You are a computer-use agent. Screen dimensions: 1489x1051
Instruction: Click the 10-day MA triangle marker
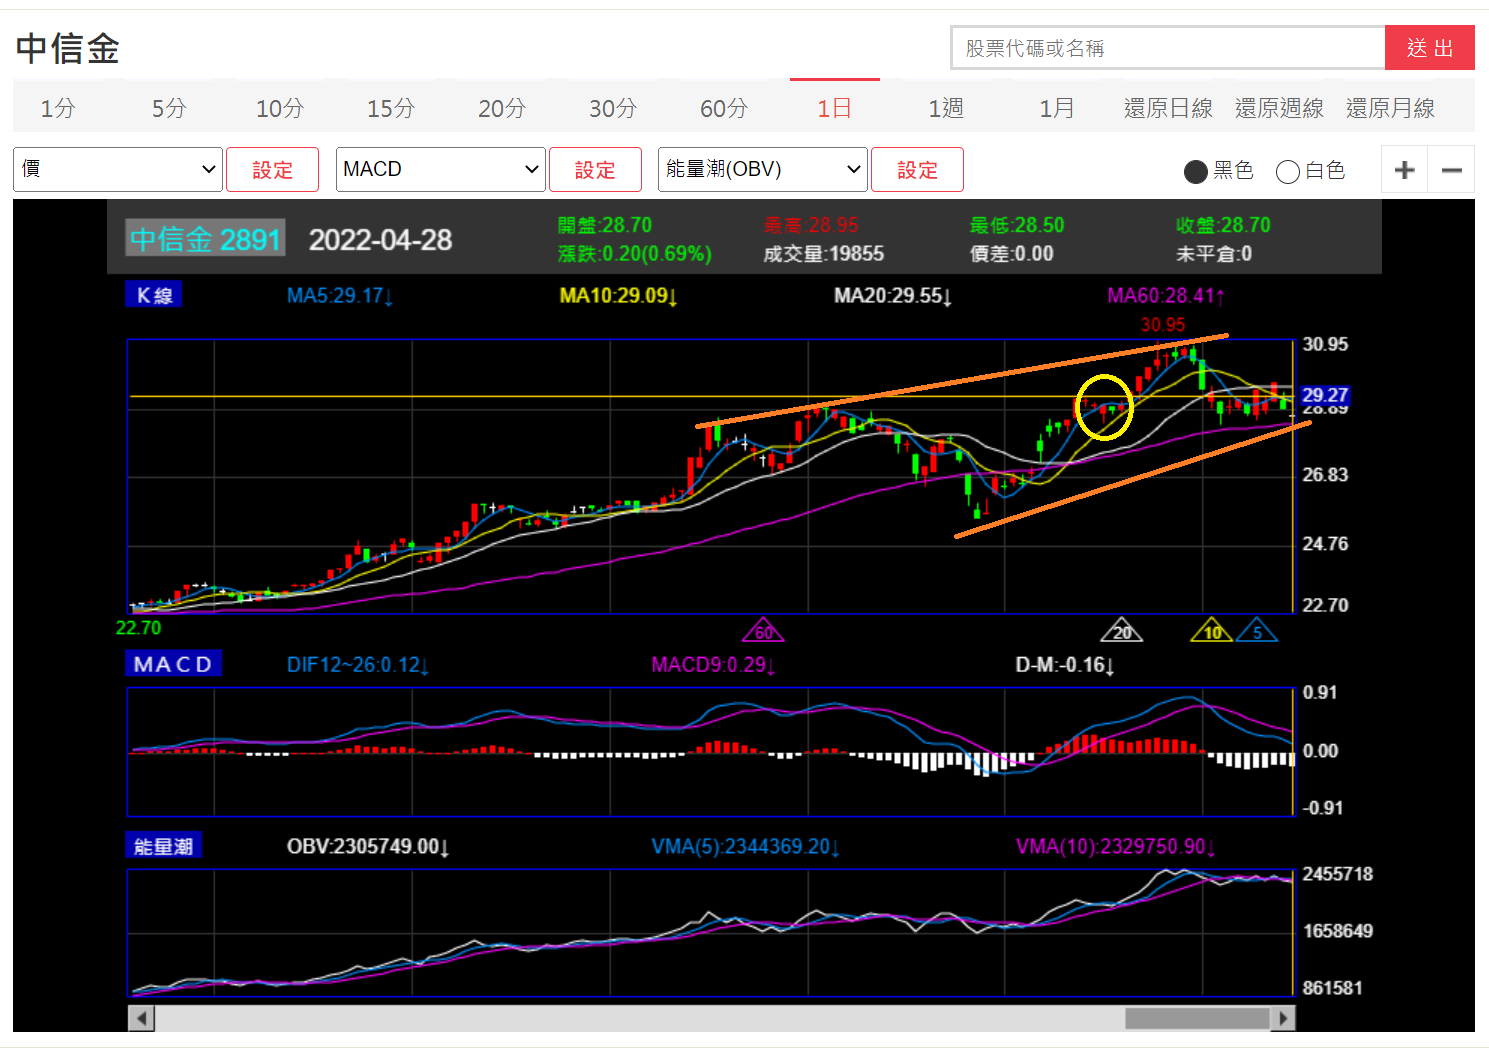pos(1212,630)
